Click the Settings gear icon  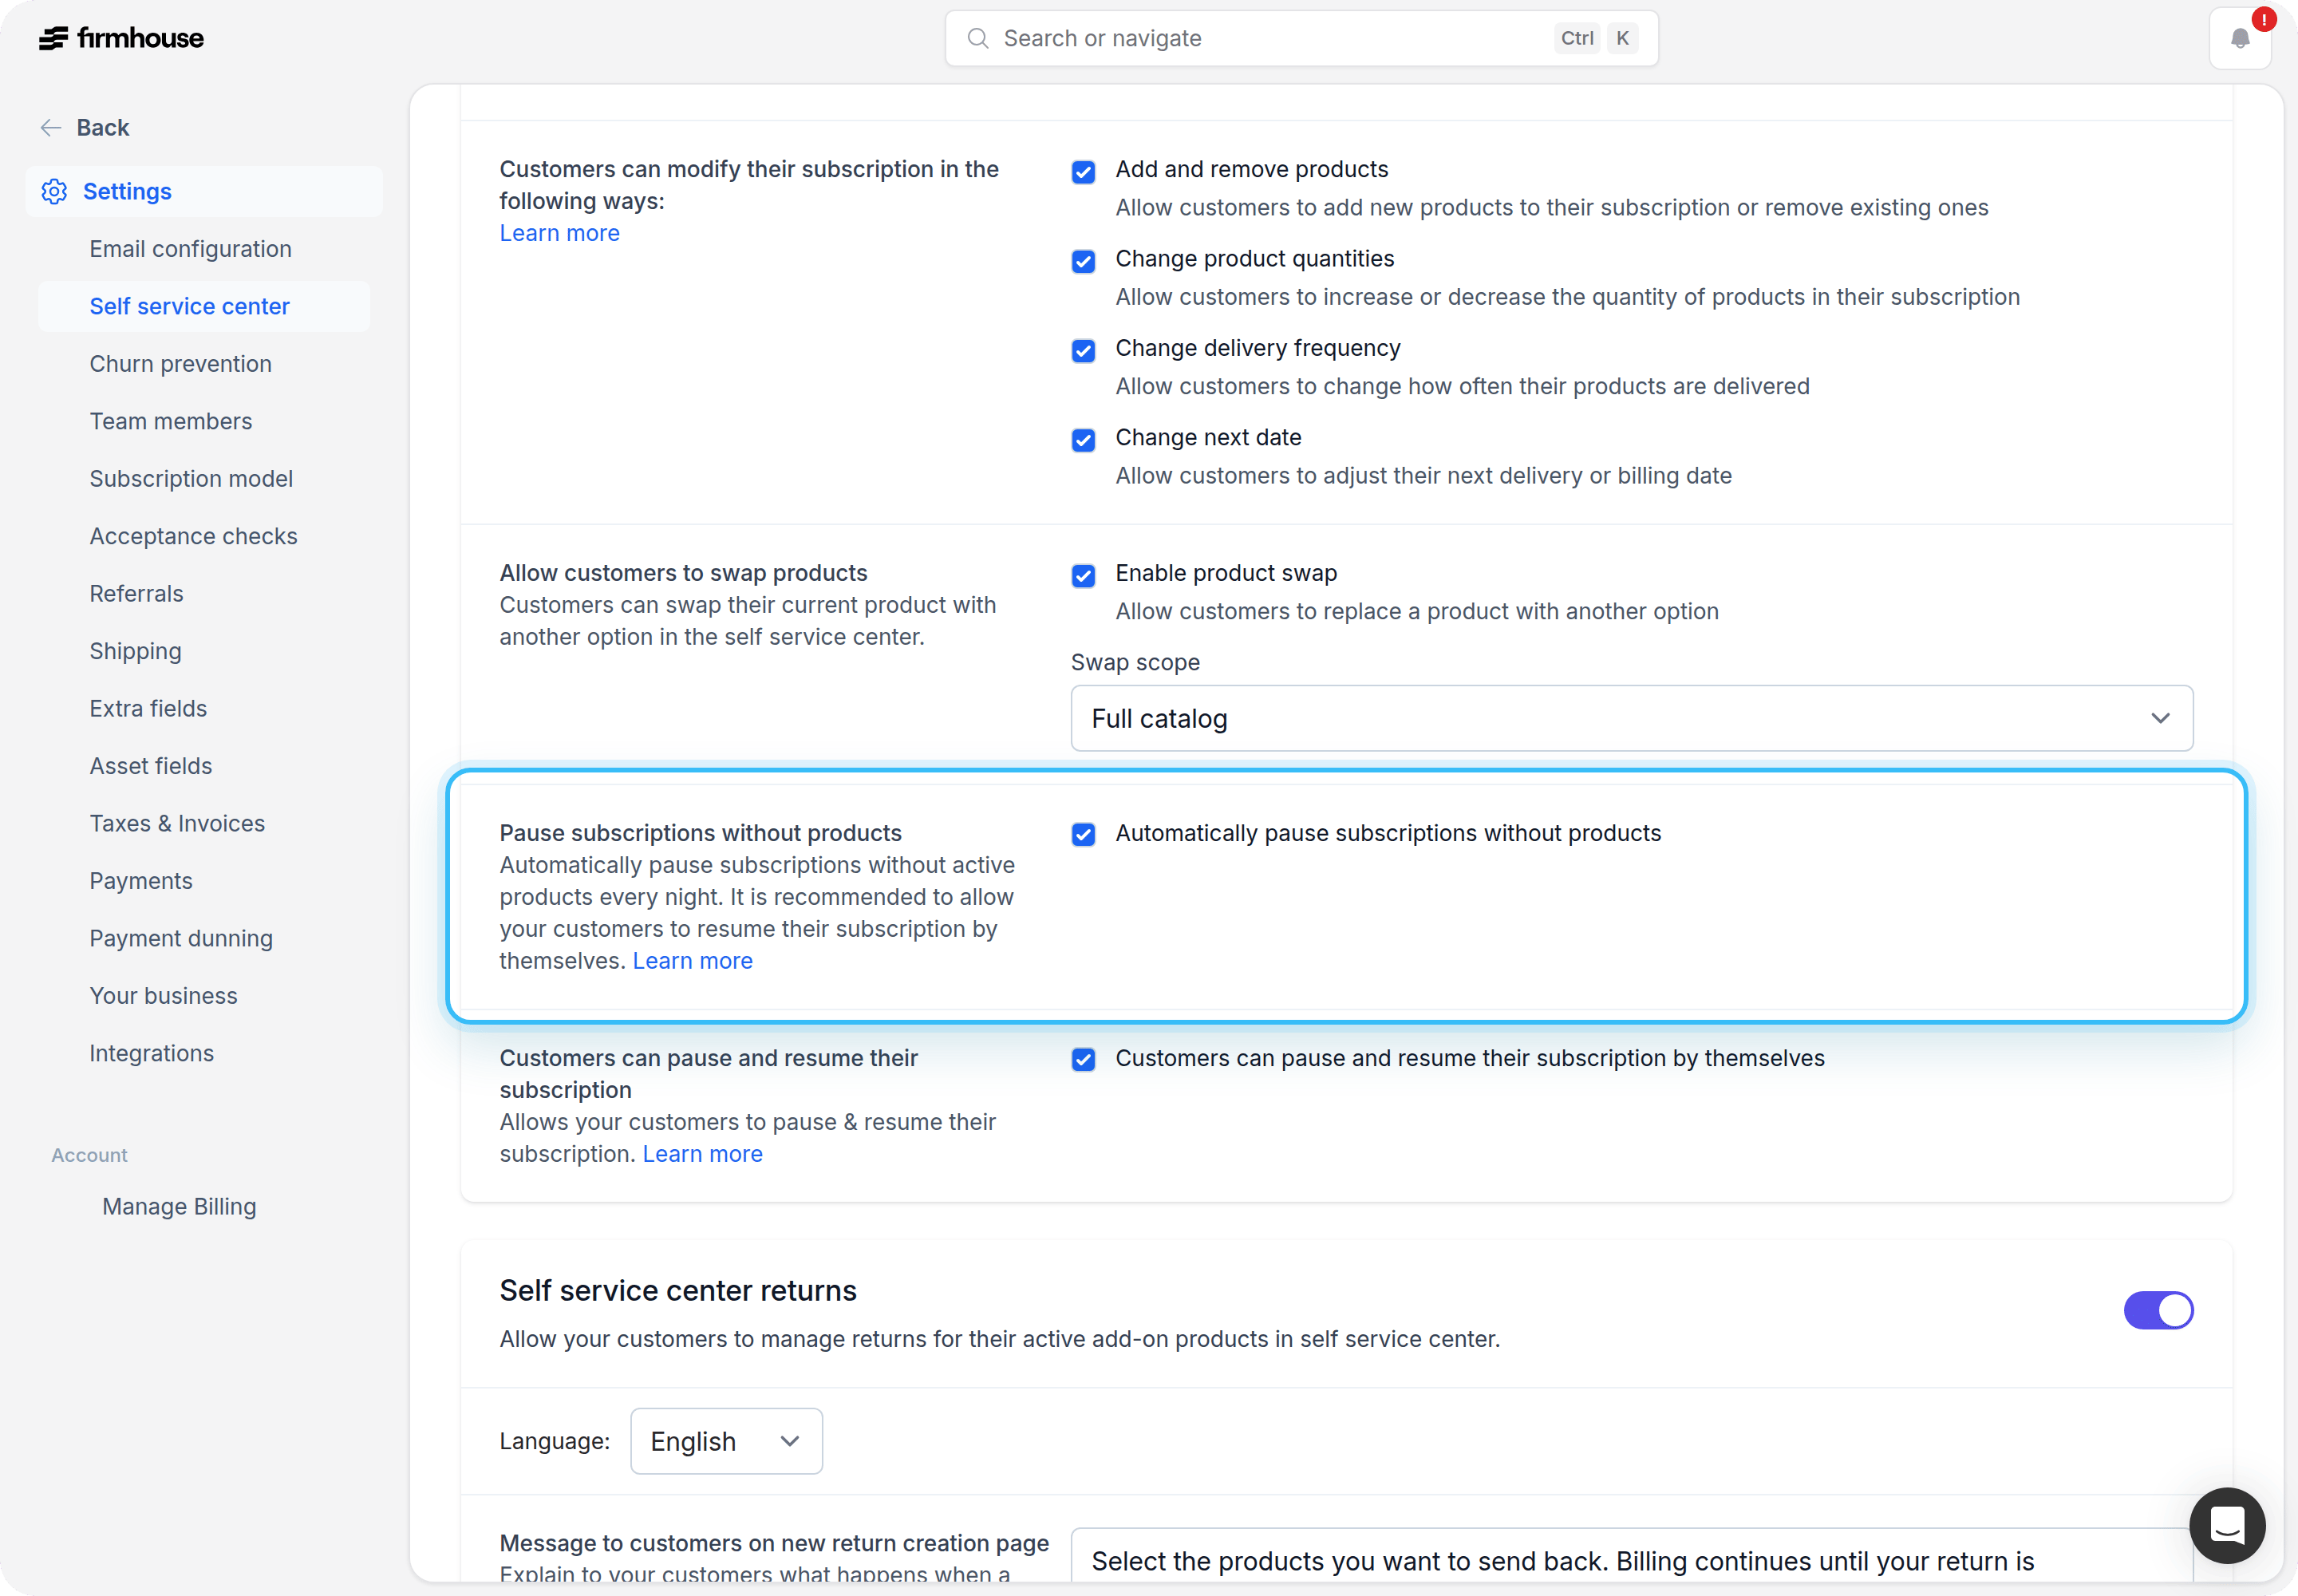pos(54,191)
